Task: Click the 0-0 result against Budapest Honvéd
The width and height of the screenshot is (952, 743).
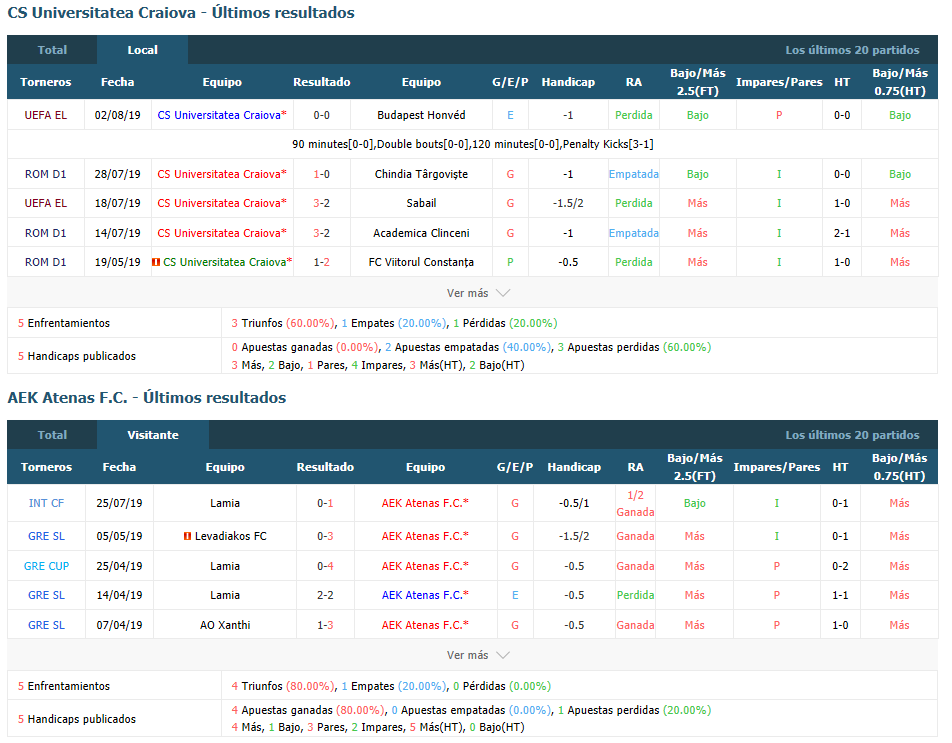Action: click(322, 115)
